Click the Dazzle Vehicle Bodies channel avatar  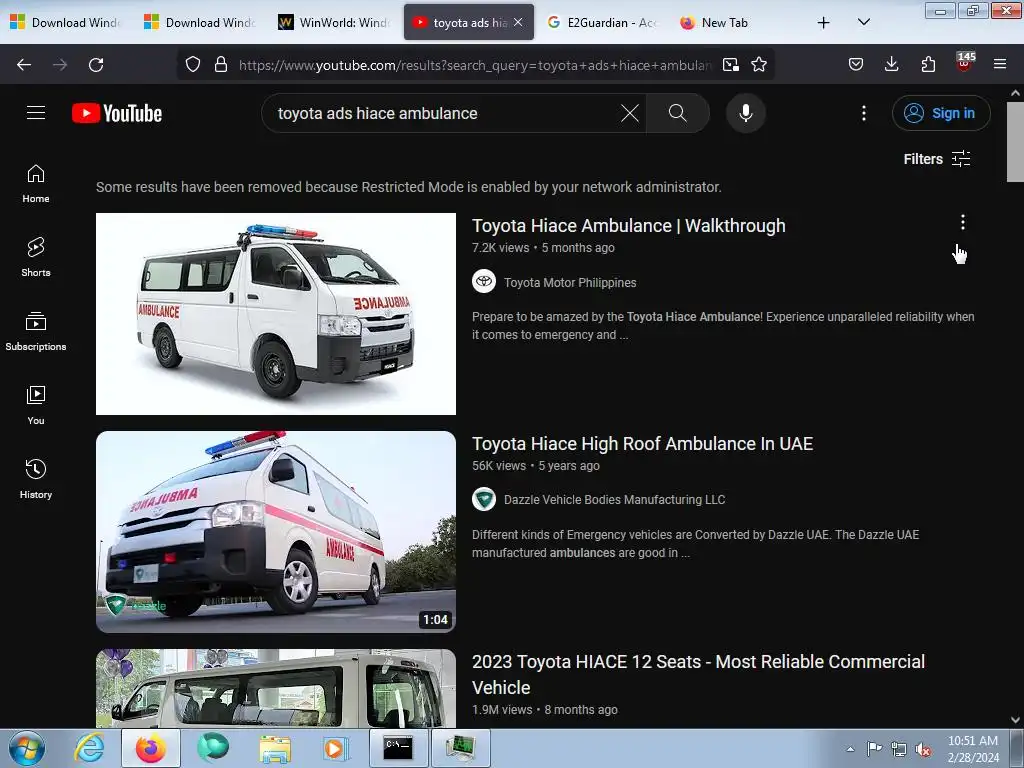[x=484, y=499]
